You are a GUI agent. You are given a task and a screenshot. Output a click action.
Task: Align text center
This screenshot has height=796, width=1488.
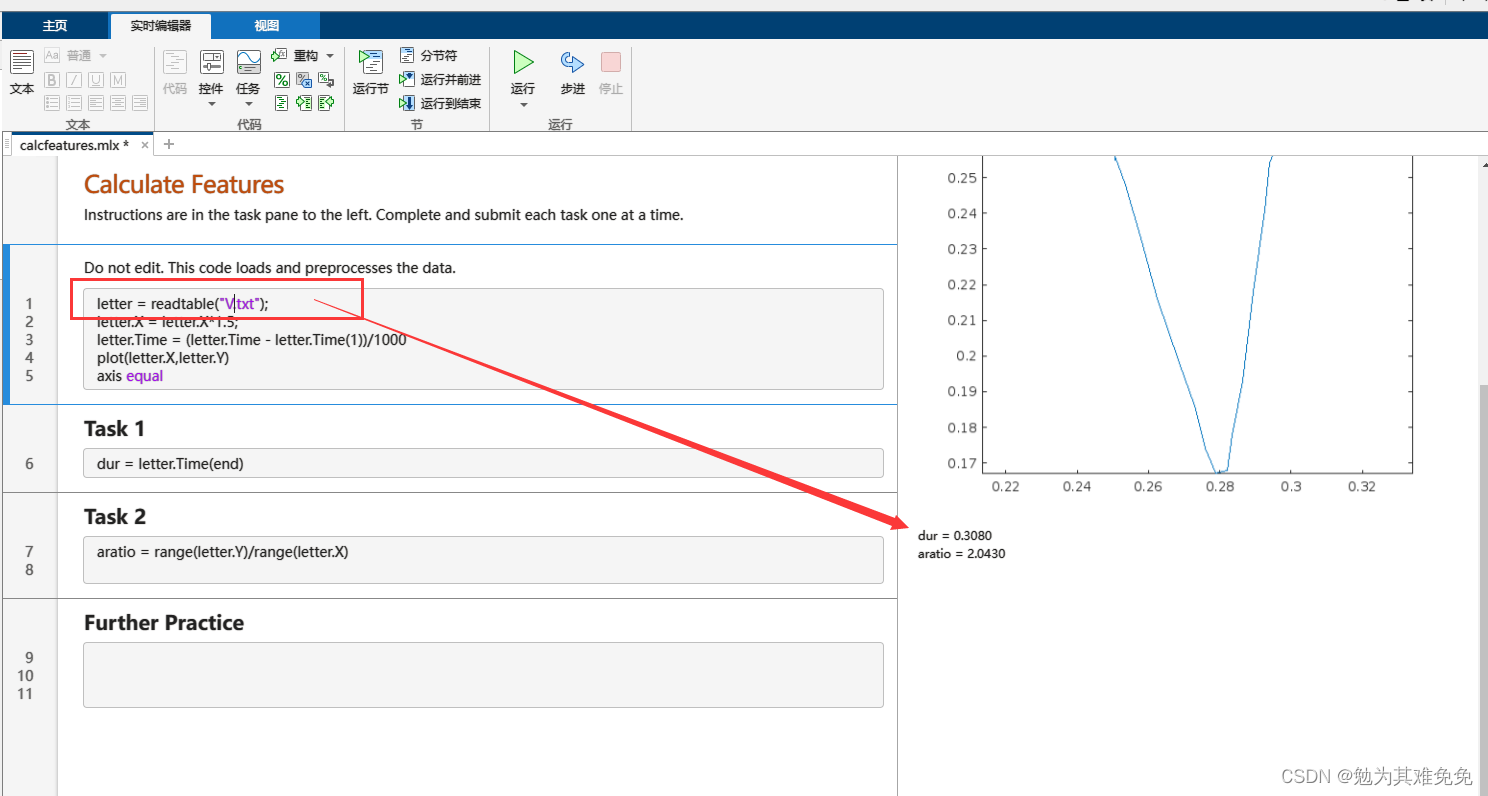(x=118, y=102)
